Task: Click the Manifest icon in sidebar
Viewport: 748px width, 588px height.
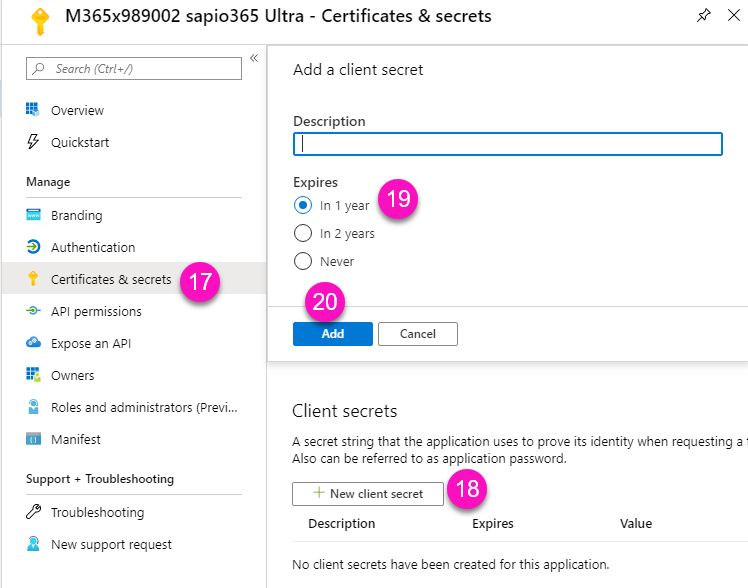Action: point(33,439)
